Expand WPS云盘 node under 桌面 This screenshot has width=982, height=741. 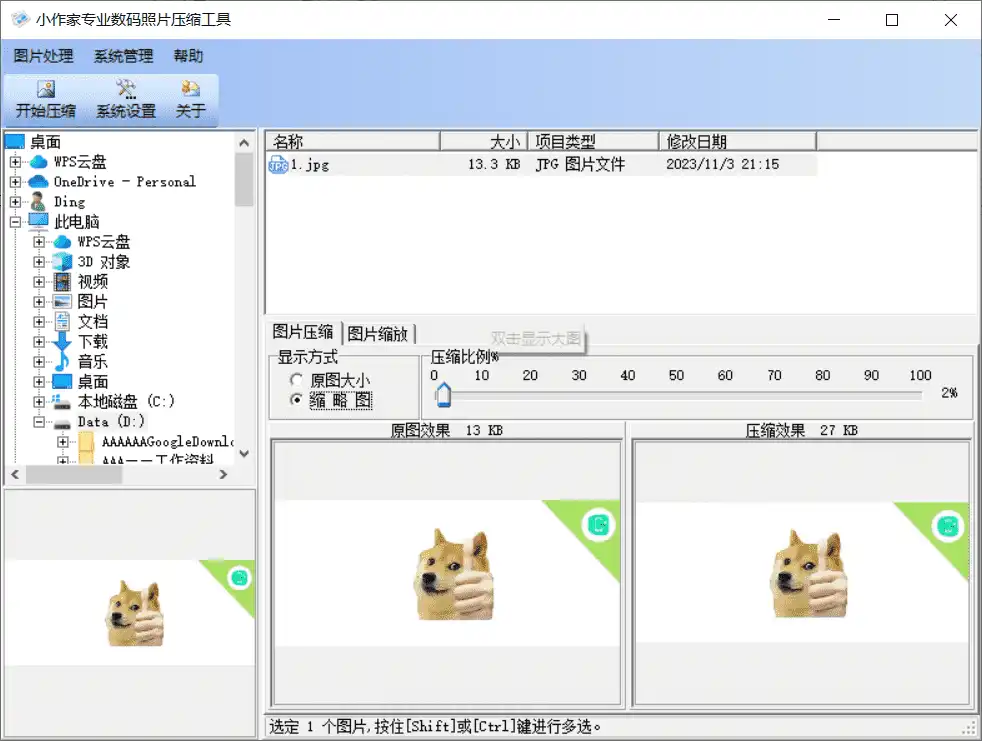(16, 162)
